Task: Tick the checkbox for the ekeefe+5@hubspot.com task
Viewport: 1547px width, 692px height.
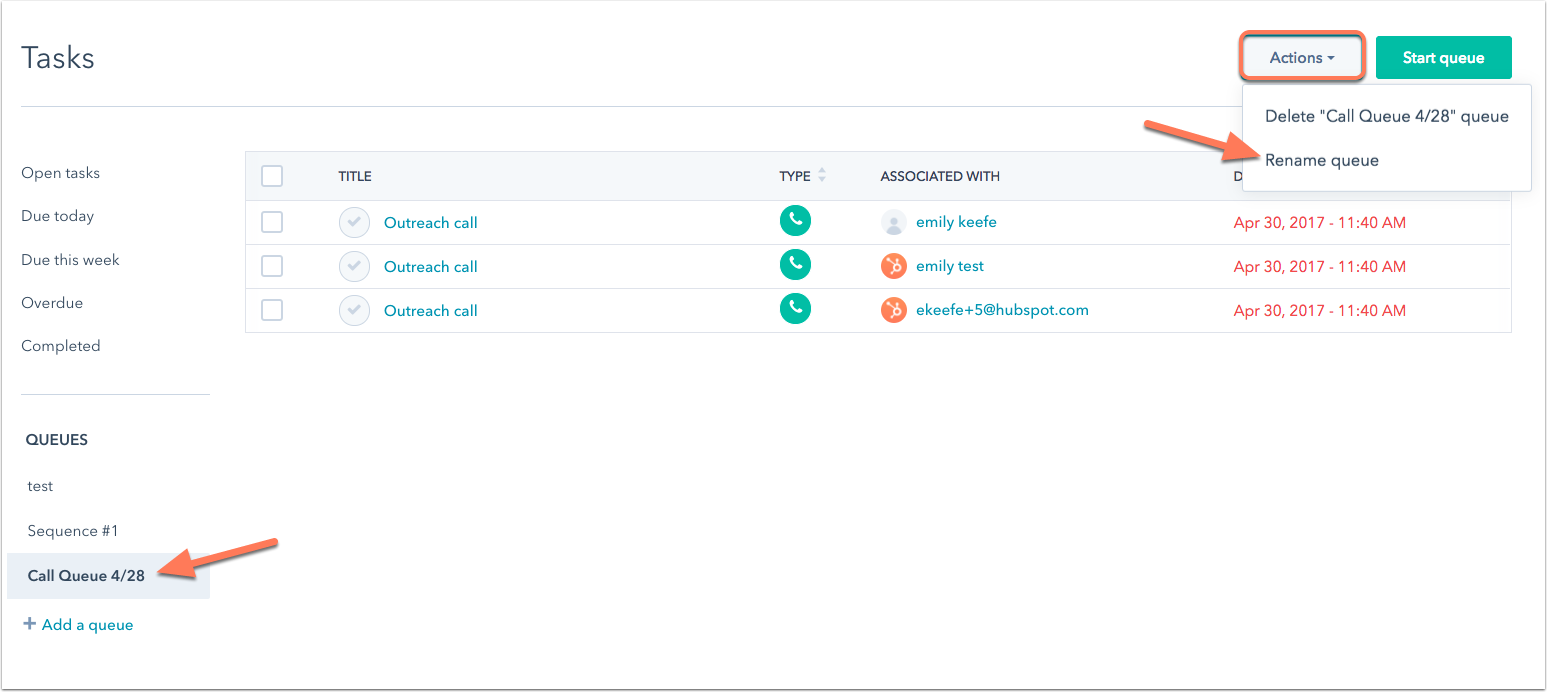Action: click(272, 310)
